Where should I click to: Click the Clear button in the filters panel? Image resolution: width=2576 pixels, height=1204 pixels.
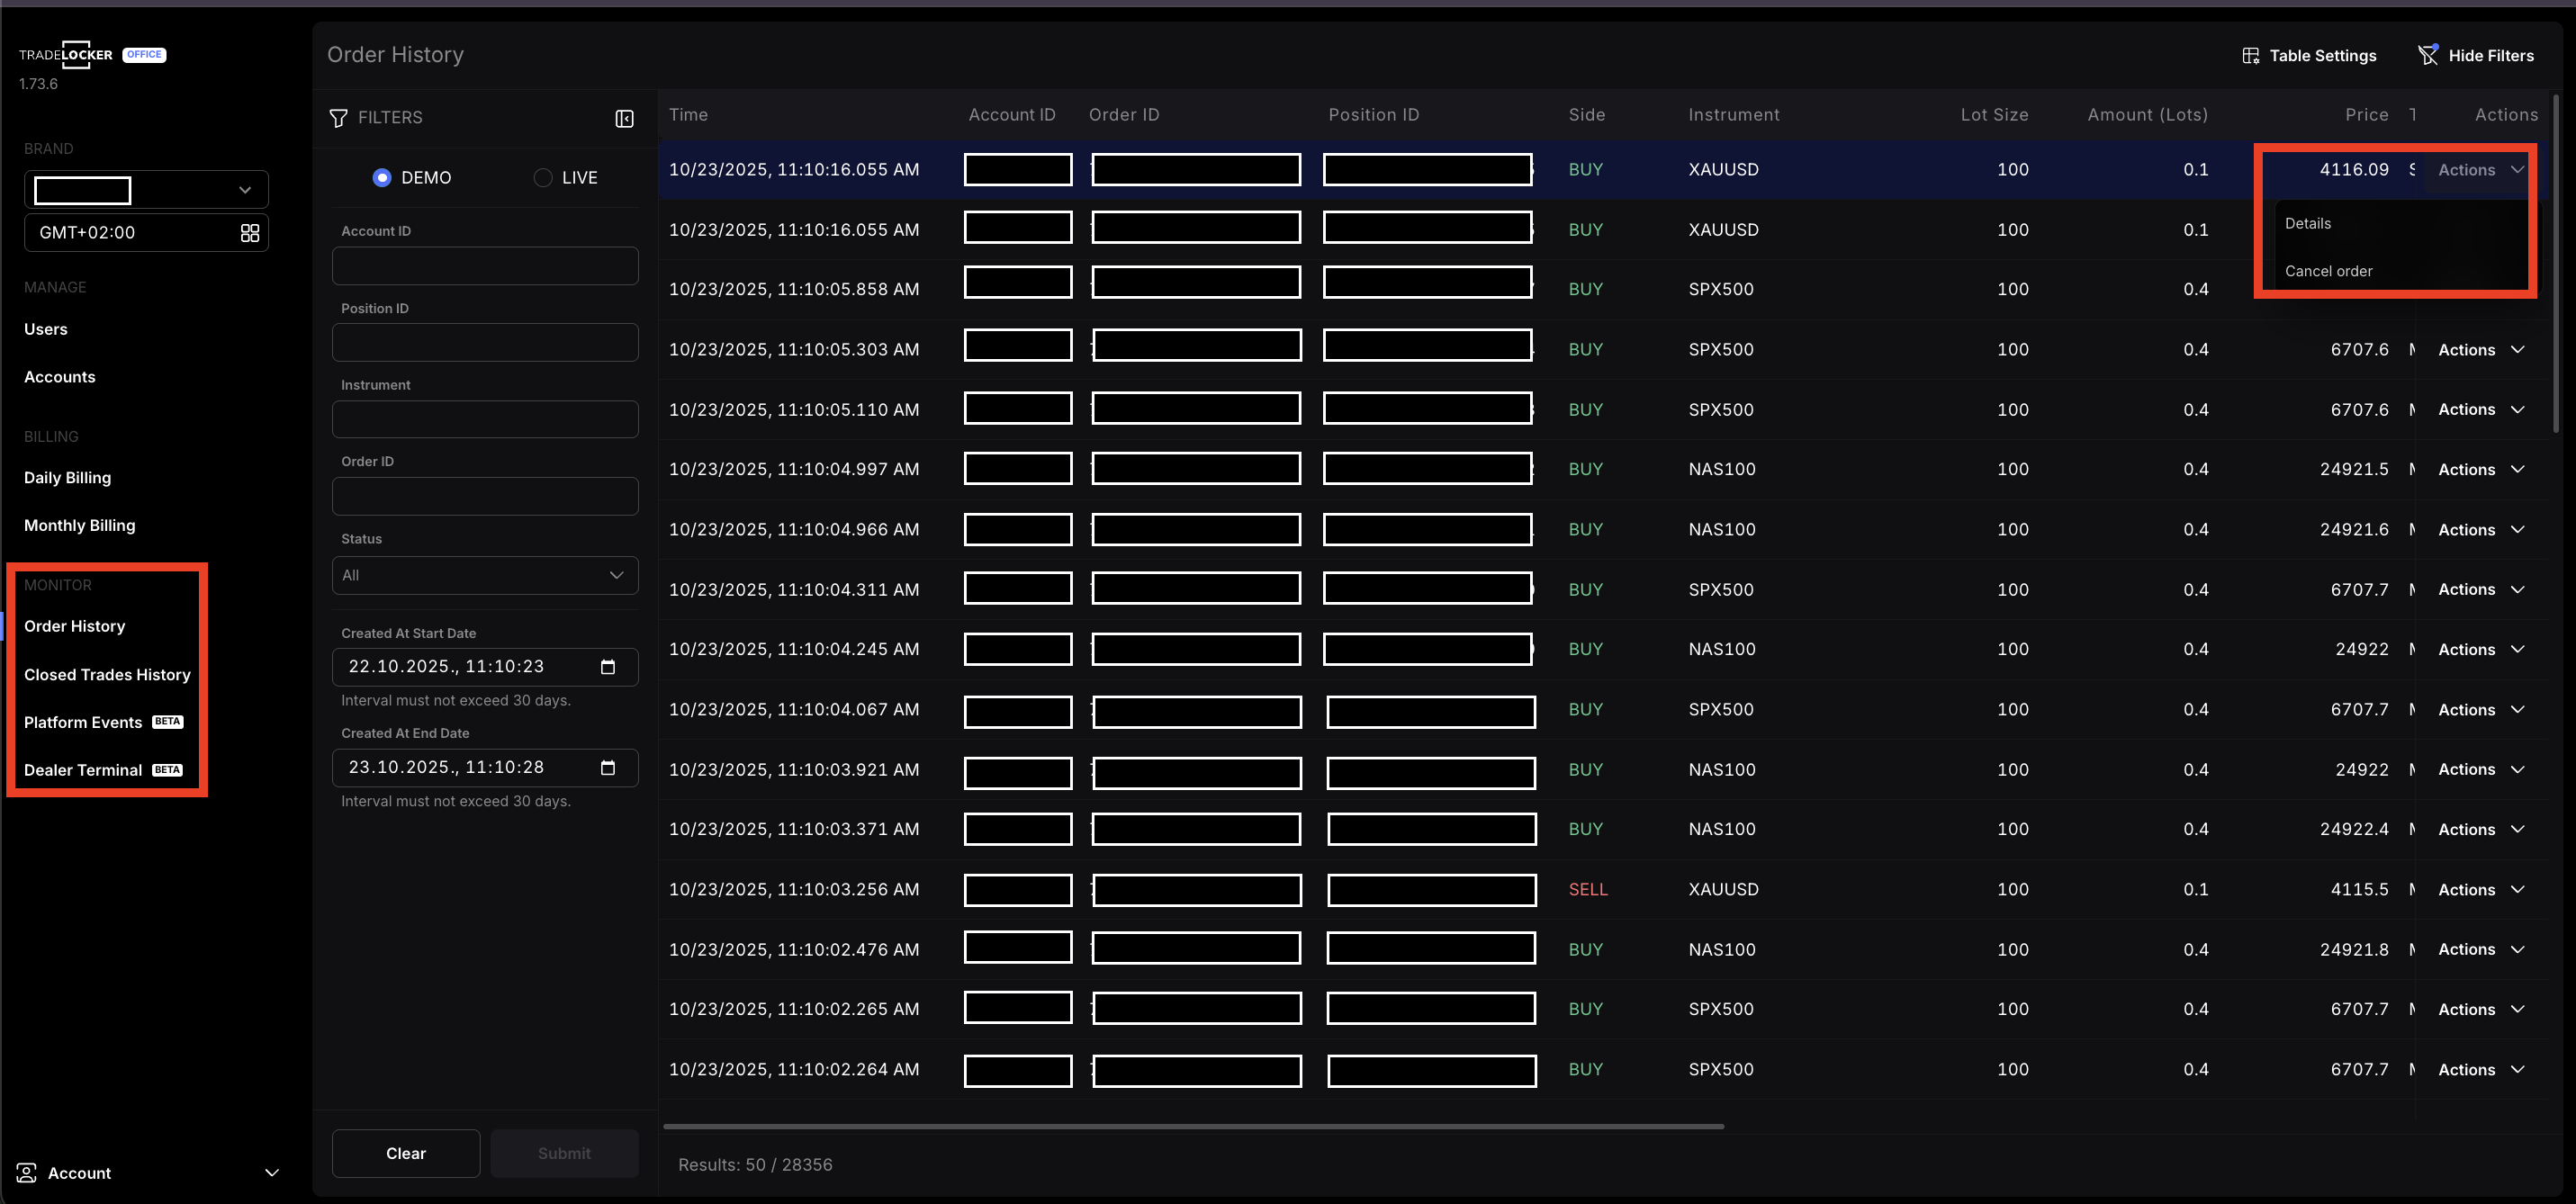click(x=405, y=1152)
